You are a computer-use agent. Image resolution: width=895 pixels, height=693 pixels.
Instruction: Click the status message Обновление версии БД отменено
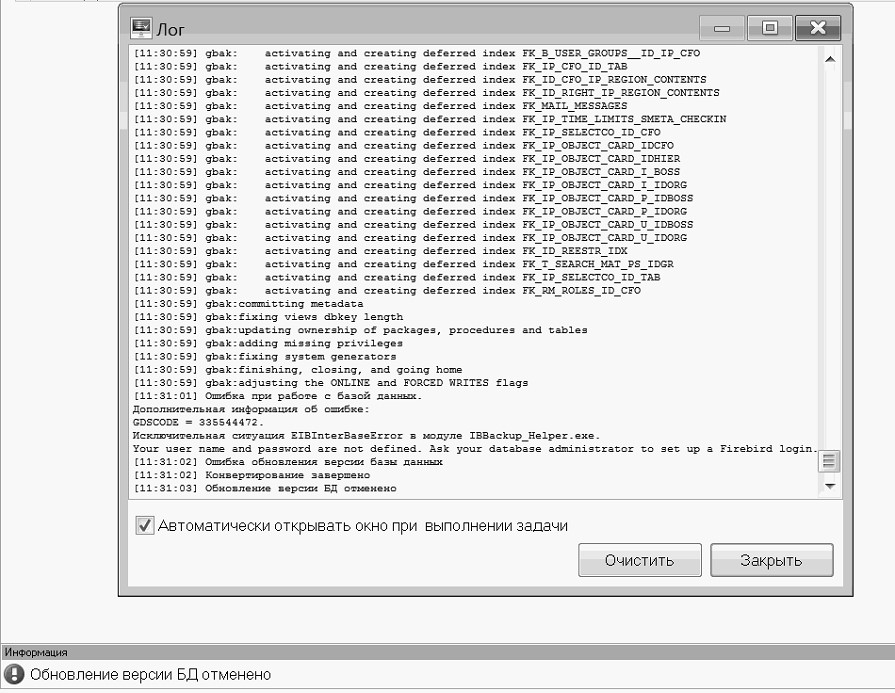150,675
